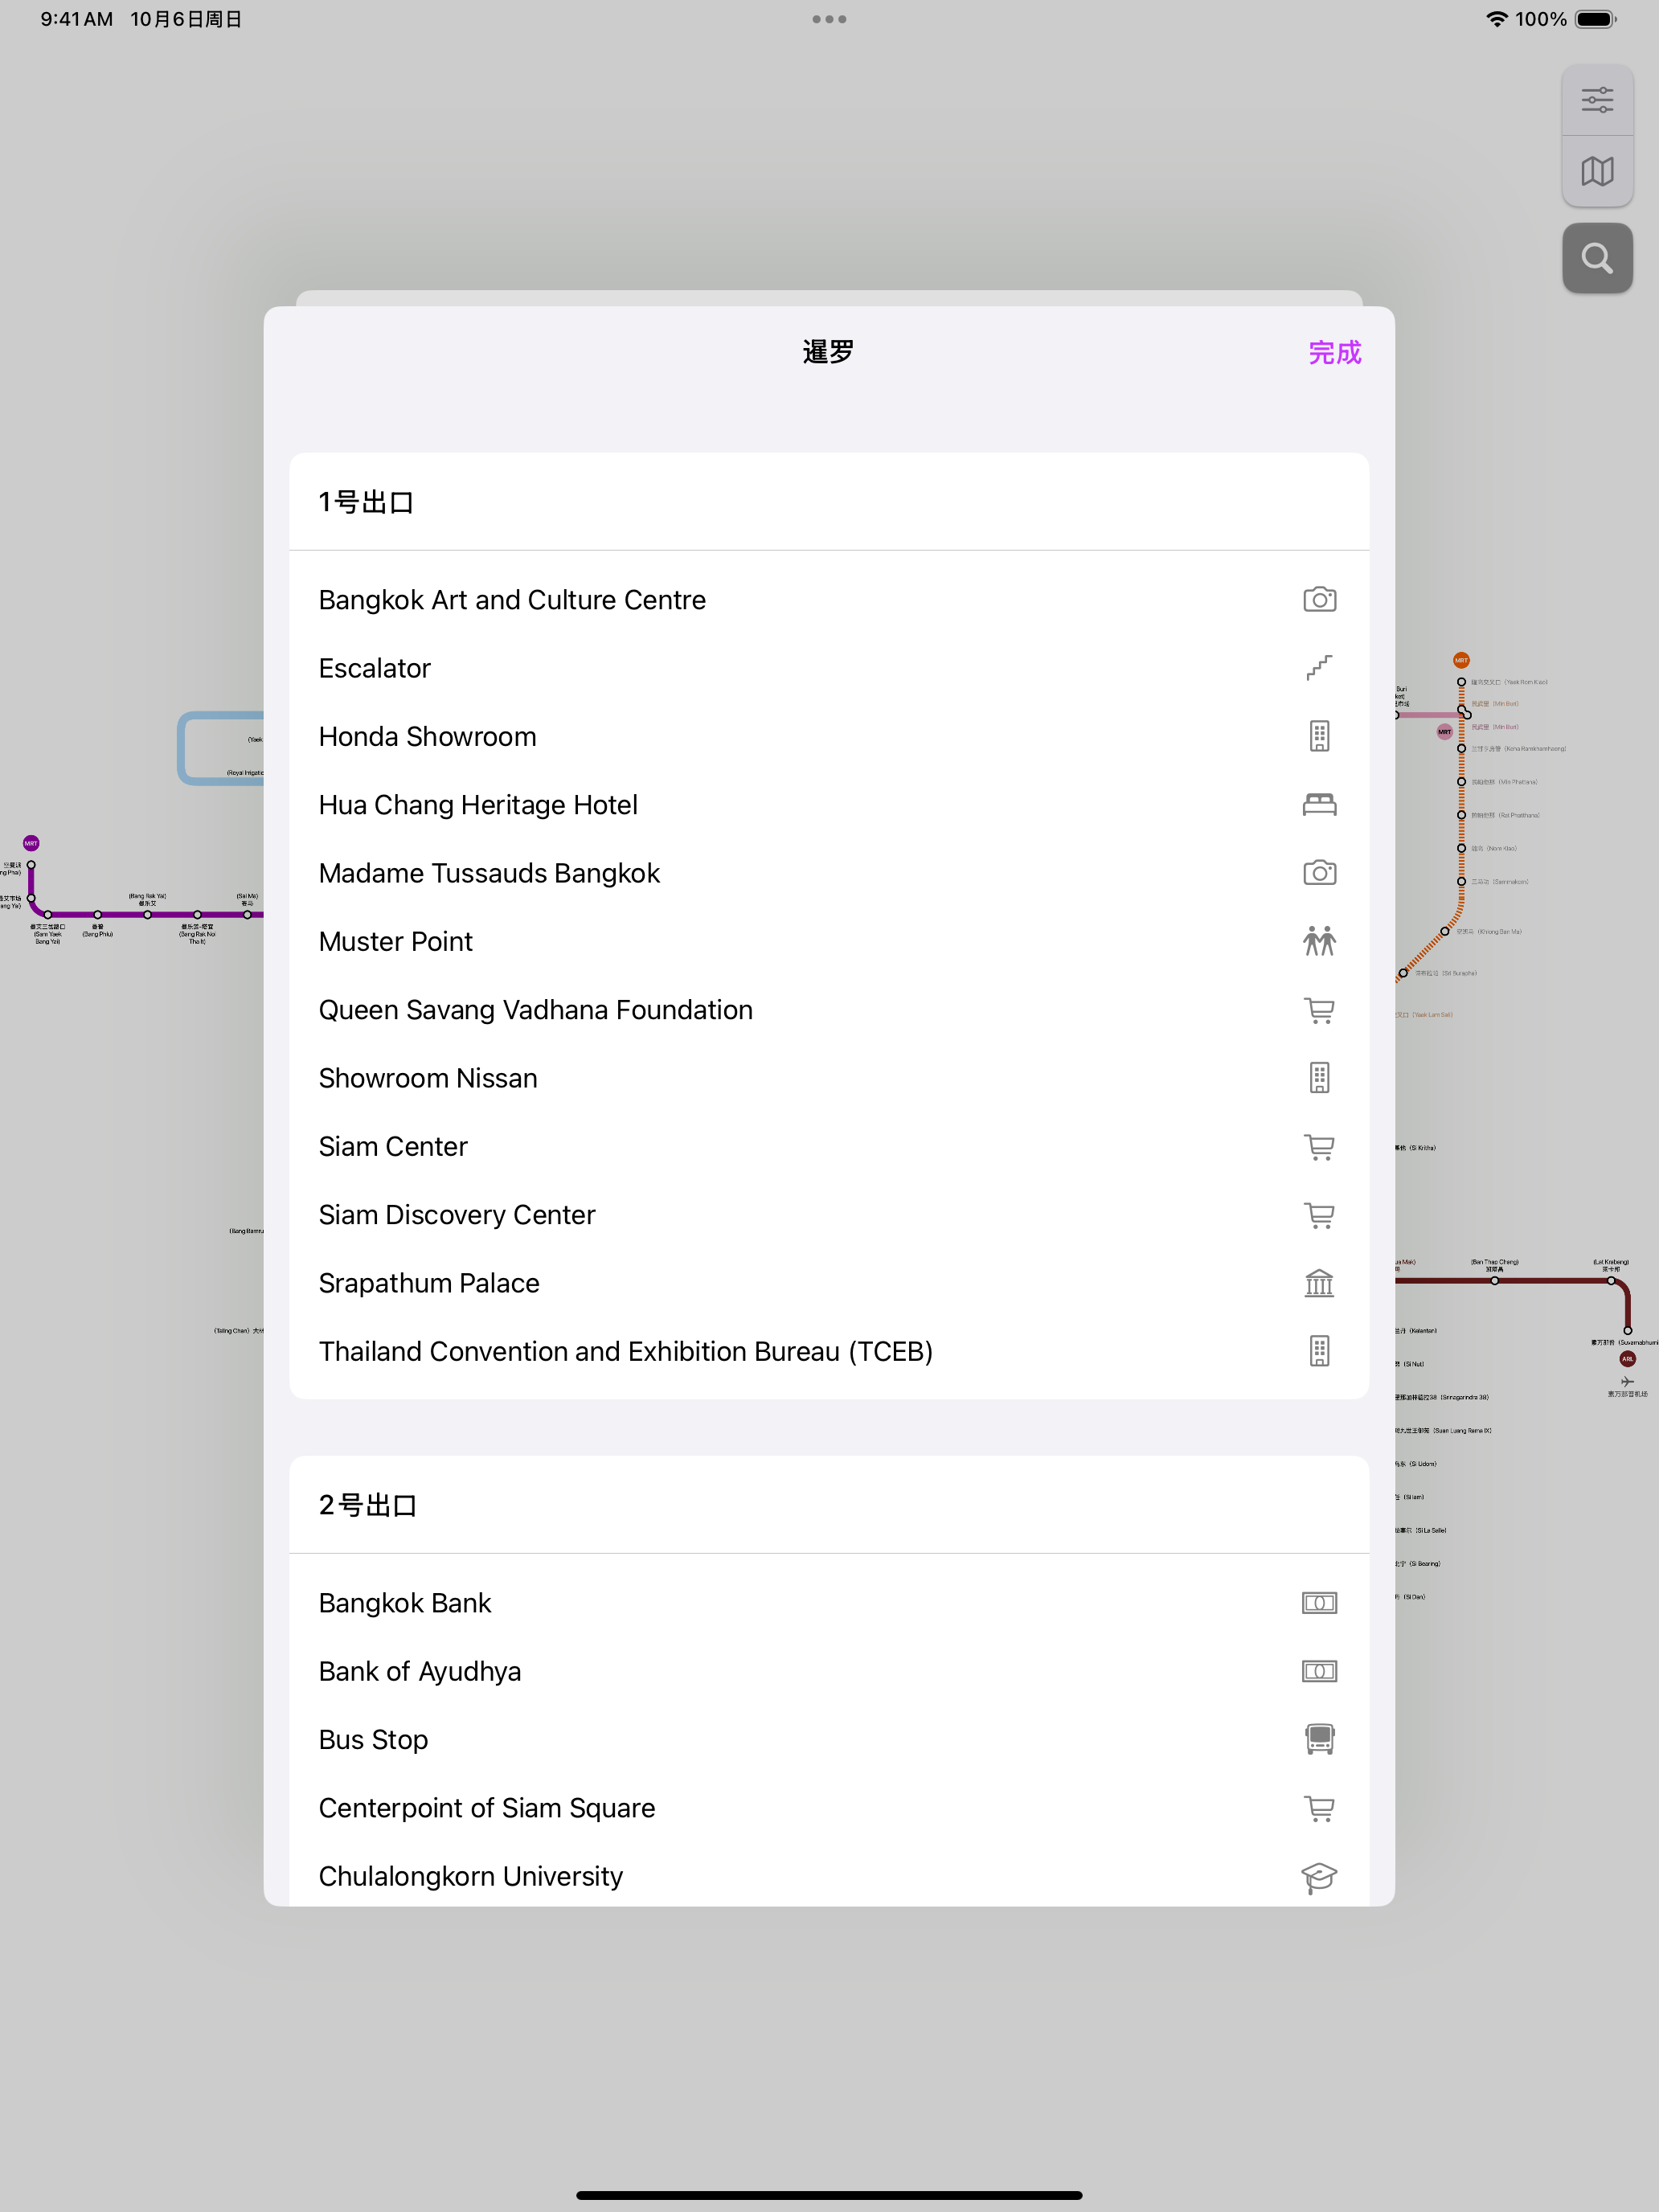This screenshot has height=2212, width=1659.
Task: Open the map view icon
Action: [1597, 171]
